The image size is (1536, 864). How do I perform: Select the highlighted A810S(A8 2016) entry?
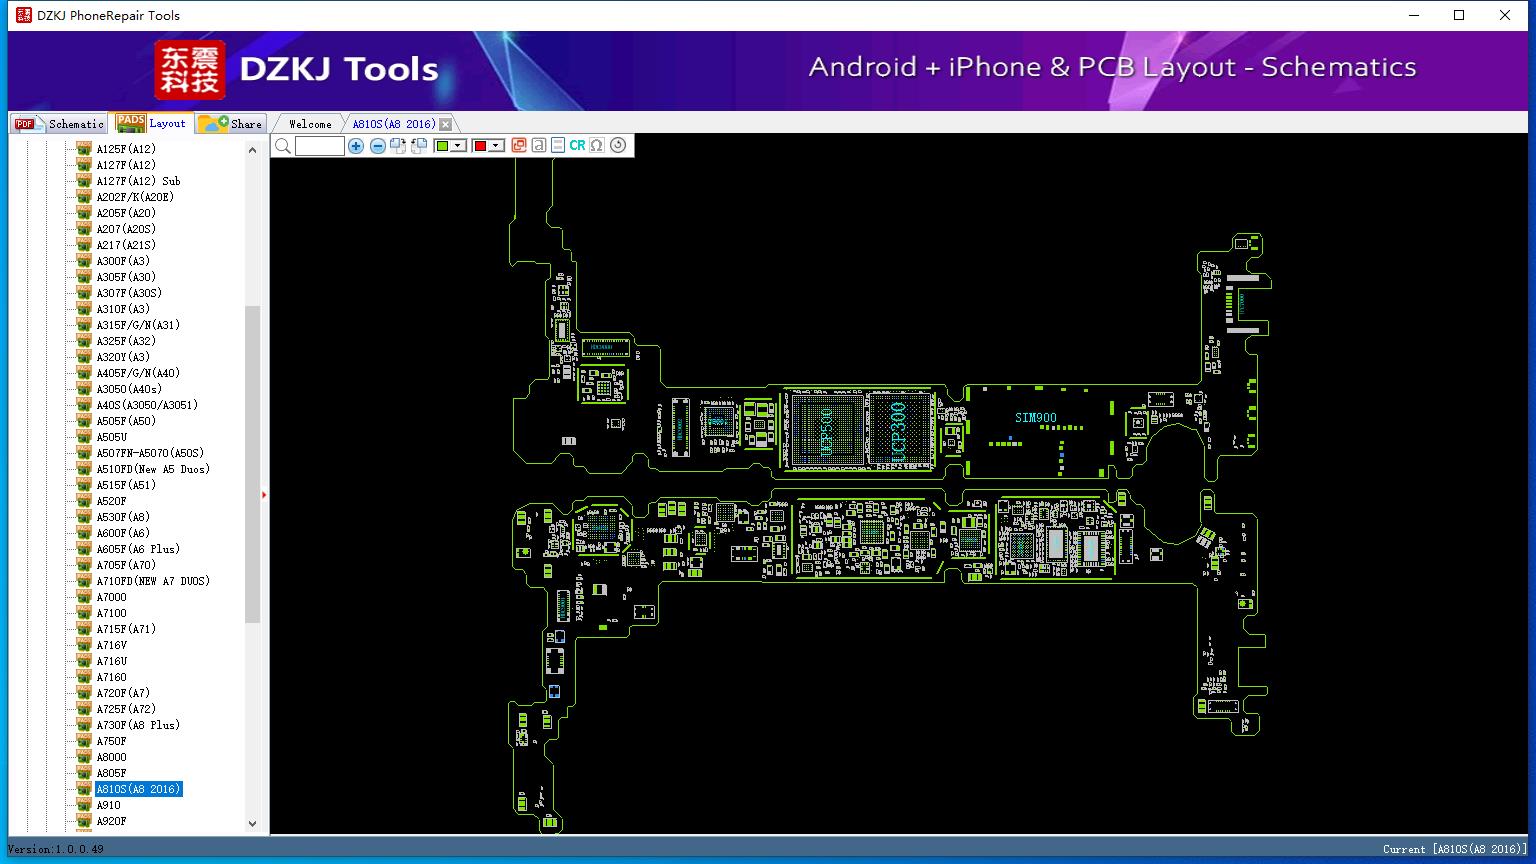(x=139, y=789)
